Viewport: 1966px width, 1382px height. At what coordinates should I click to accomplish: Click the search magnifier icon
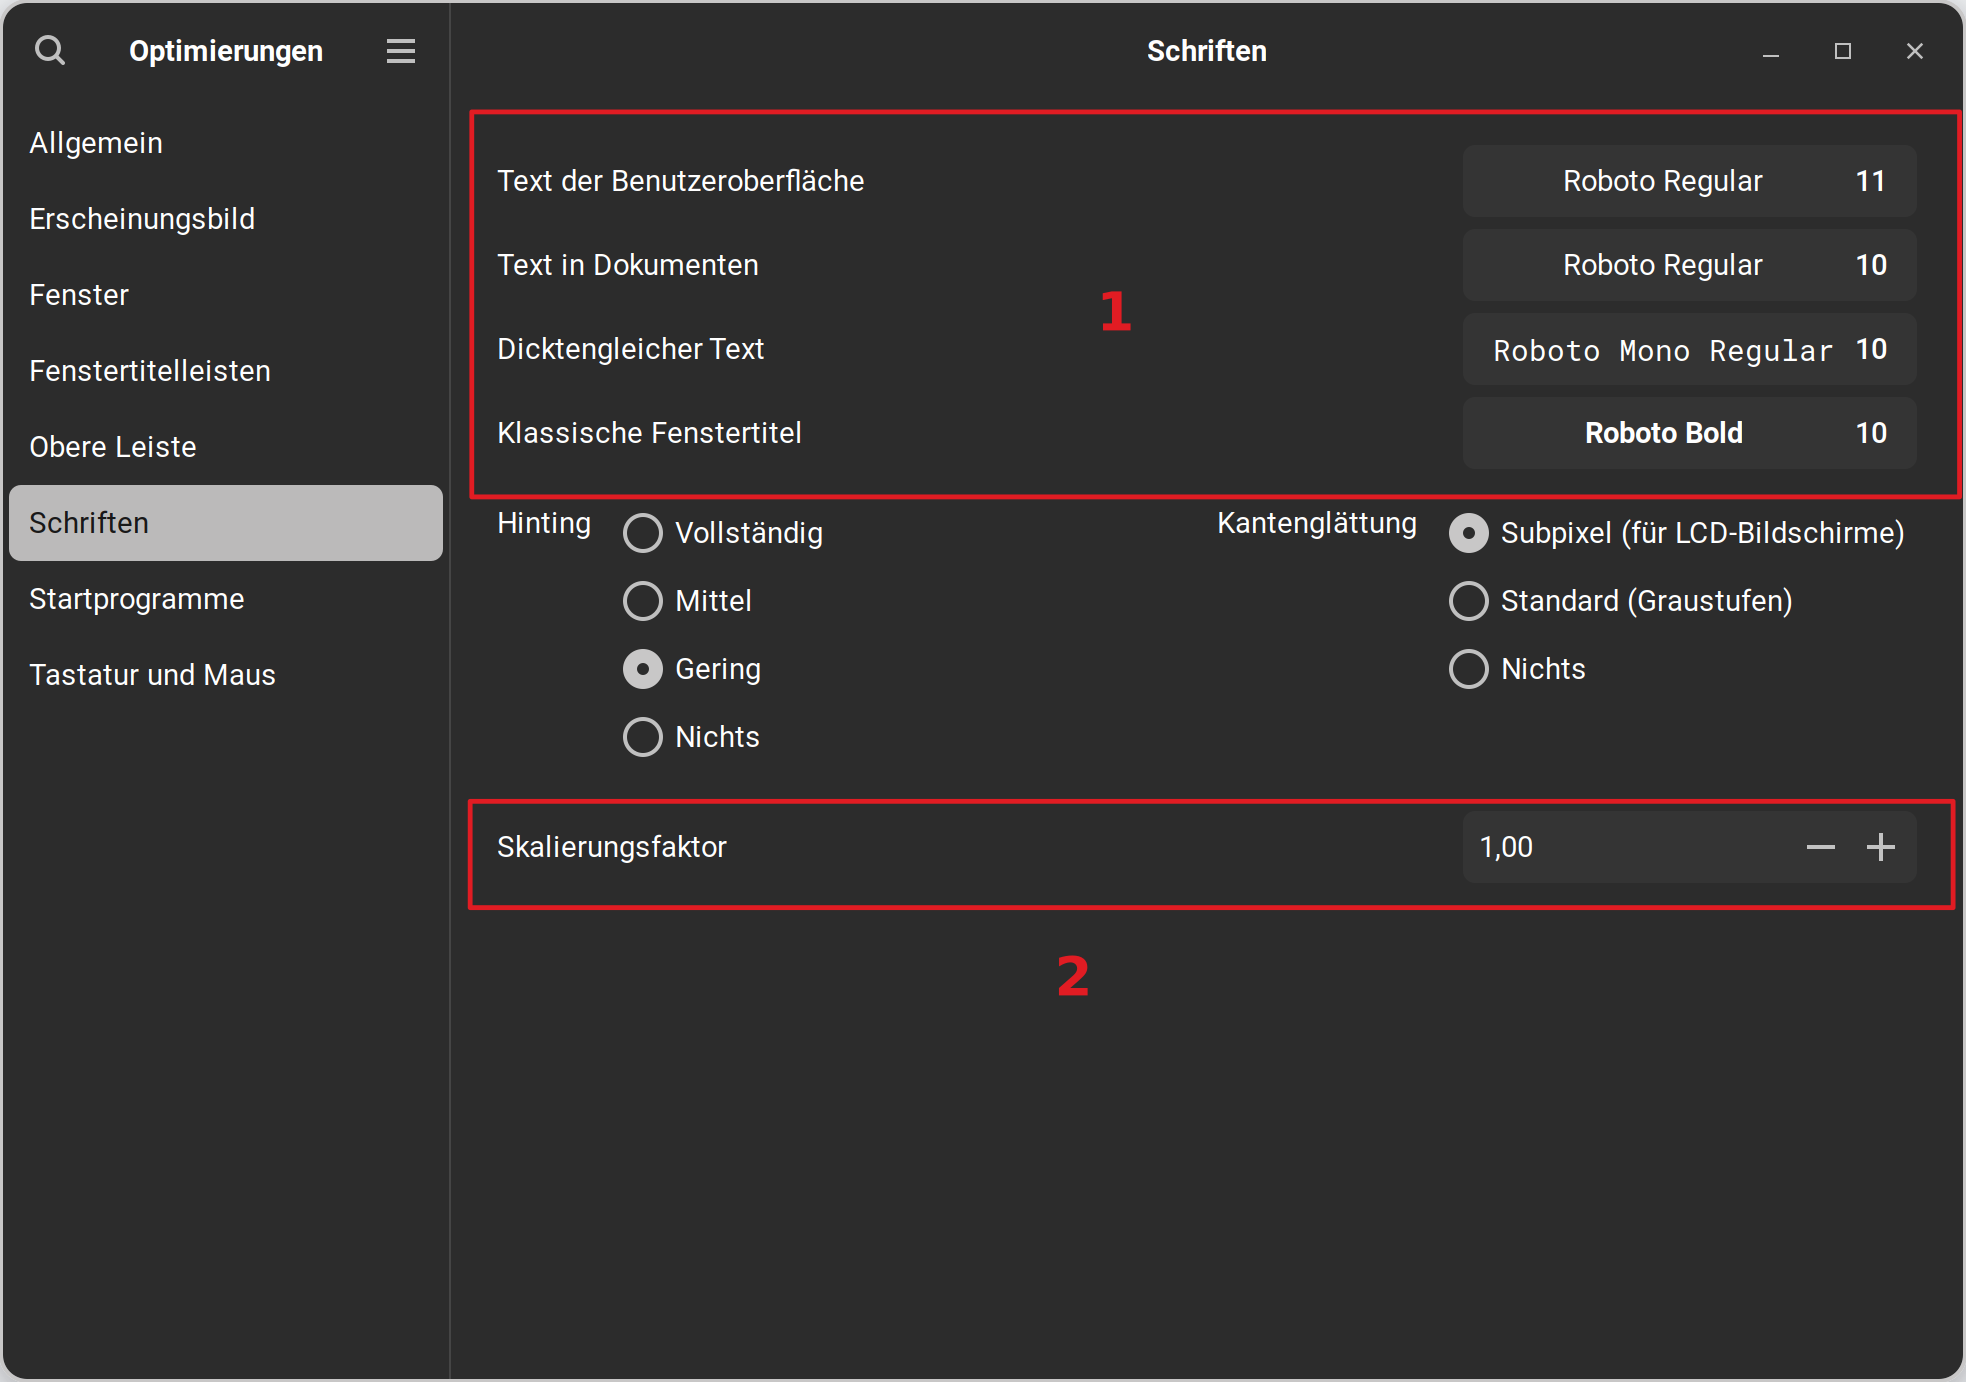50,50
